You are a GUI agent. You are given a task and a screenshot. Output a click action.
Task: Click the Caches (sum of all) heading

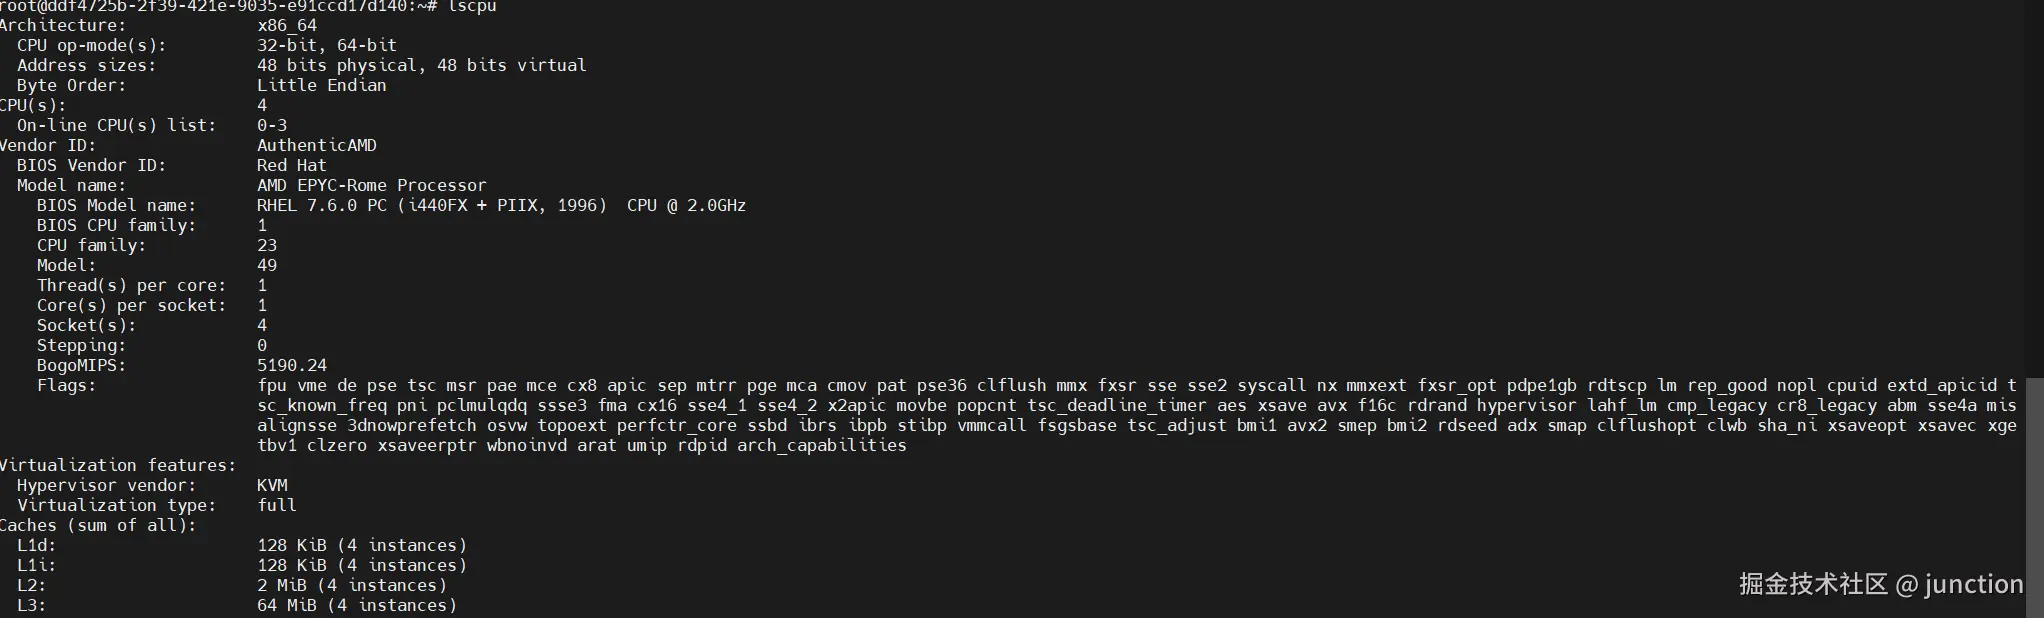coord(98,525)
